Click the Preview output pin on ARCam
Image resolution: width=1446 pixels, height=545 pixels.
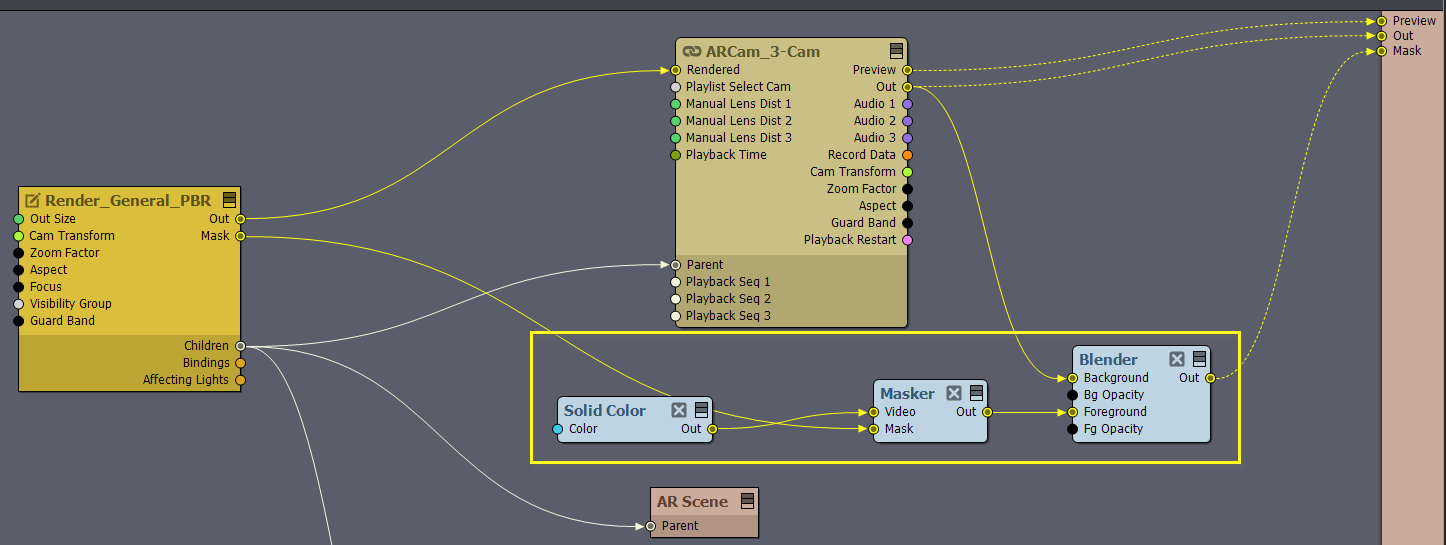907,70
